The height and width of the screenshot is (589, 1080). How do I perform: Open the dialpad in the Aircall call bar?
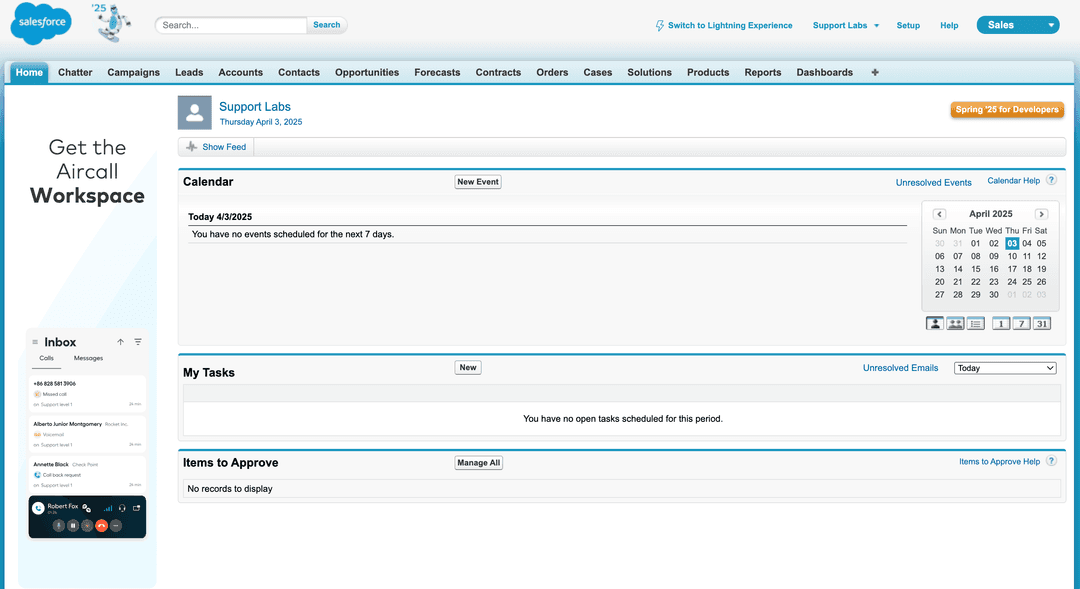[x=87, y=525]
